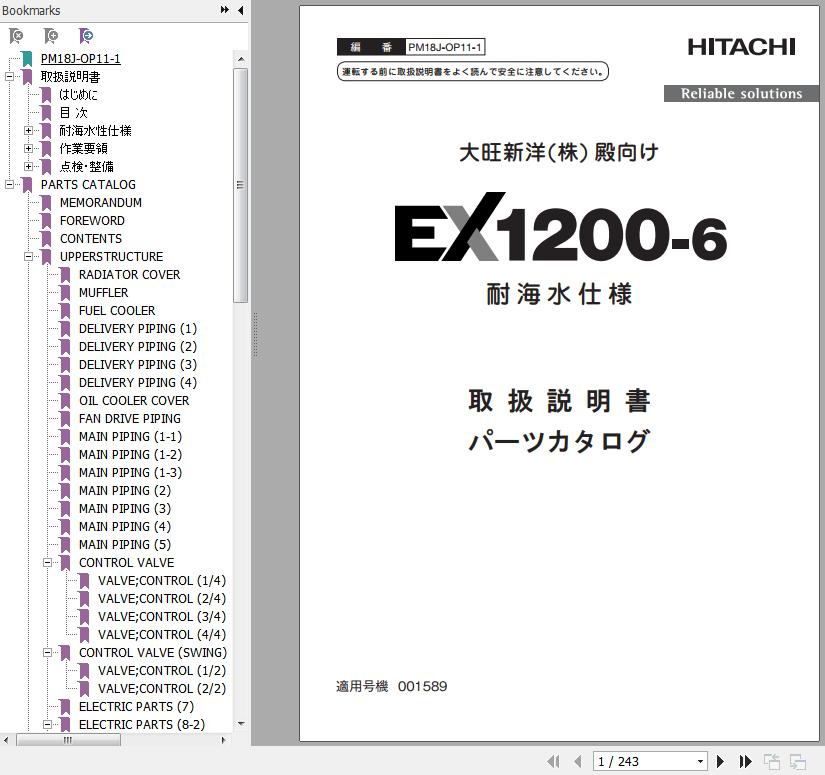Go to DELIVERY PIPING (4) bookmark

[x=138, y=383]
